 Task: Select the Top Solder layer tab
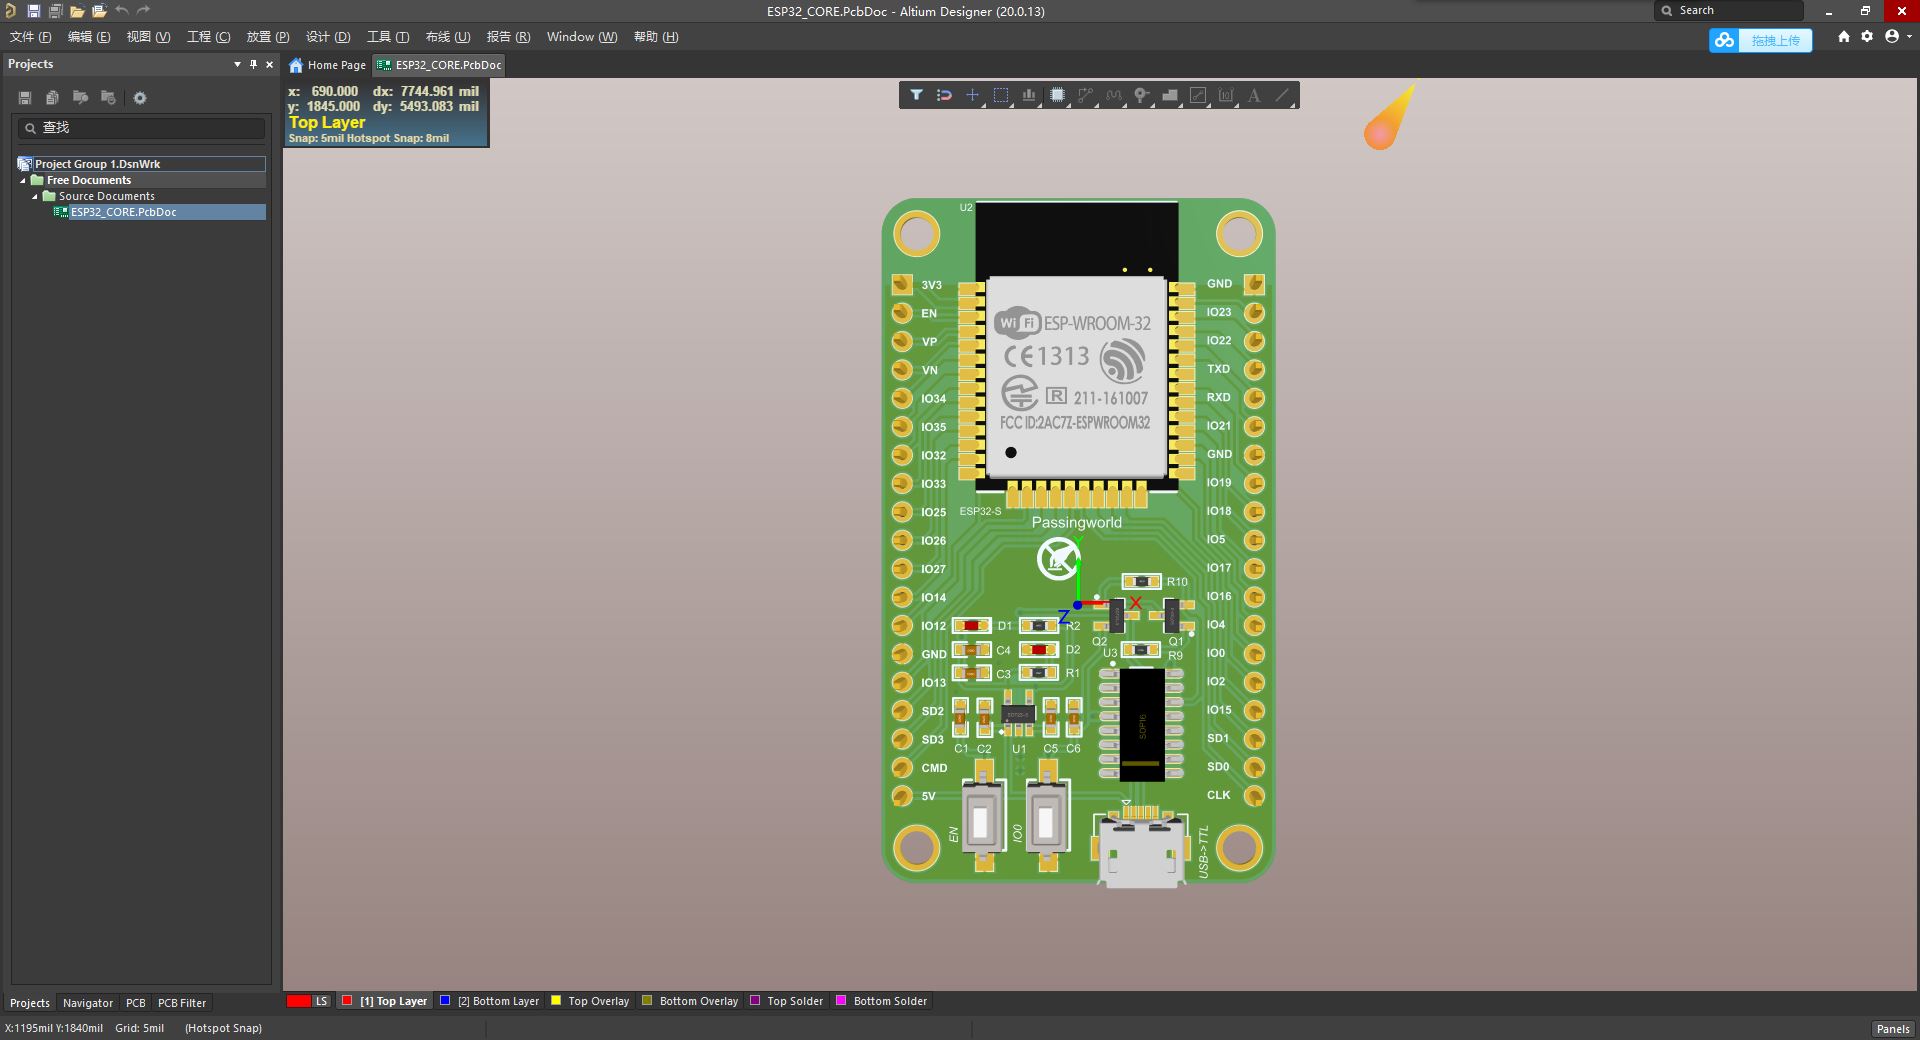(x=788, y=1001)
